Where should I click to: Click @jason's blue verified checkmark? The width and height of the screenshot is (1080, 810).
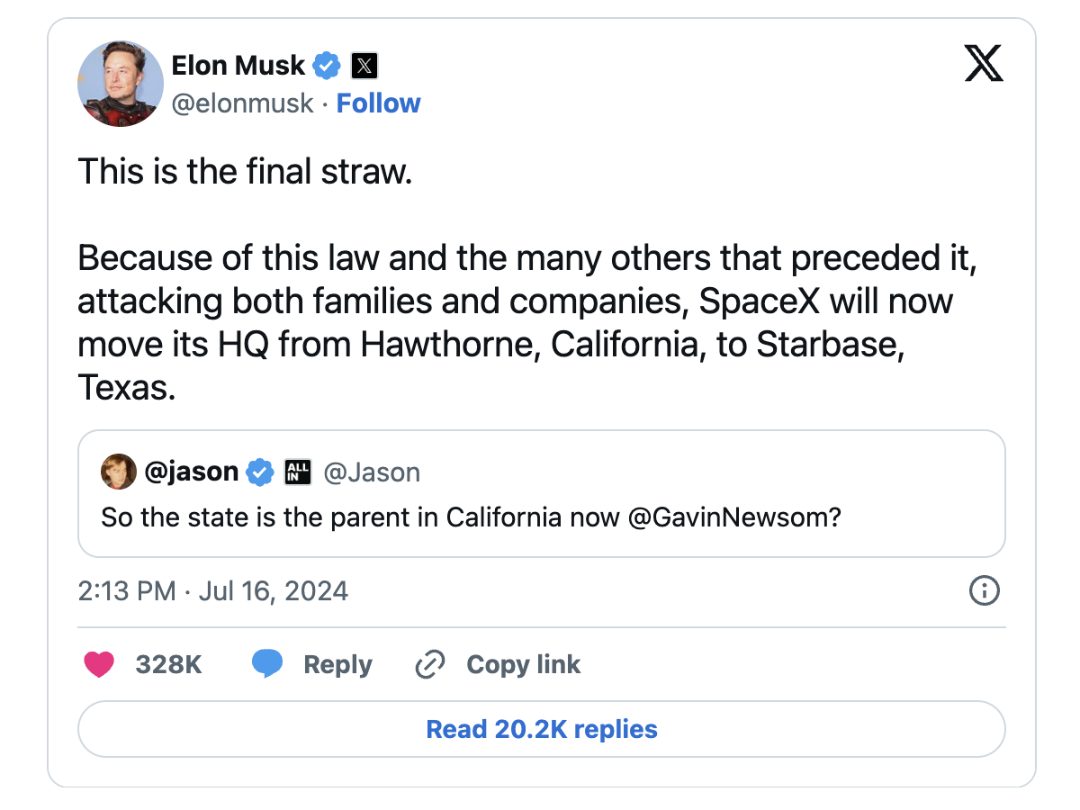pos(260,472)
